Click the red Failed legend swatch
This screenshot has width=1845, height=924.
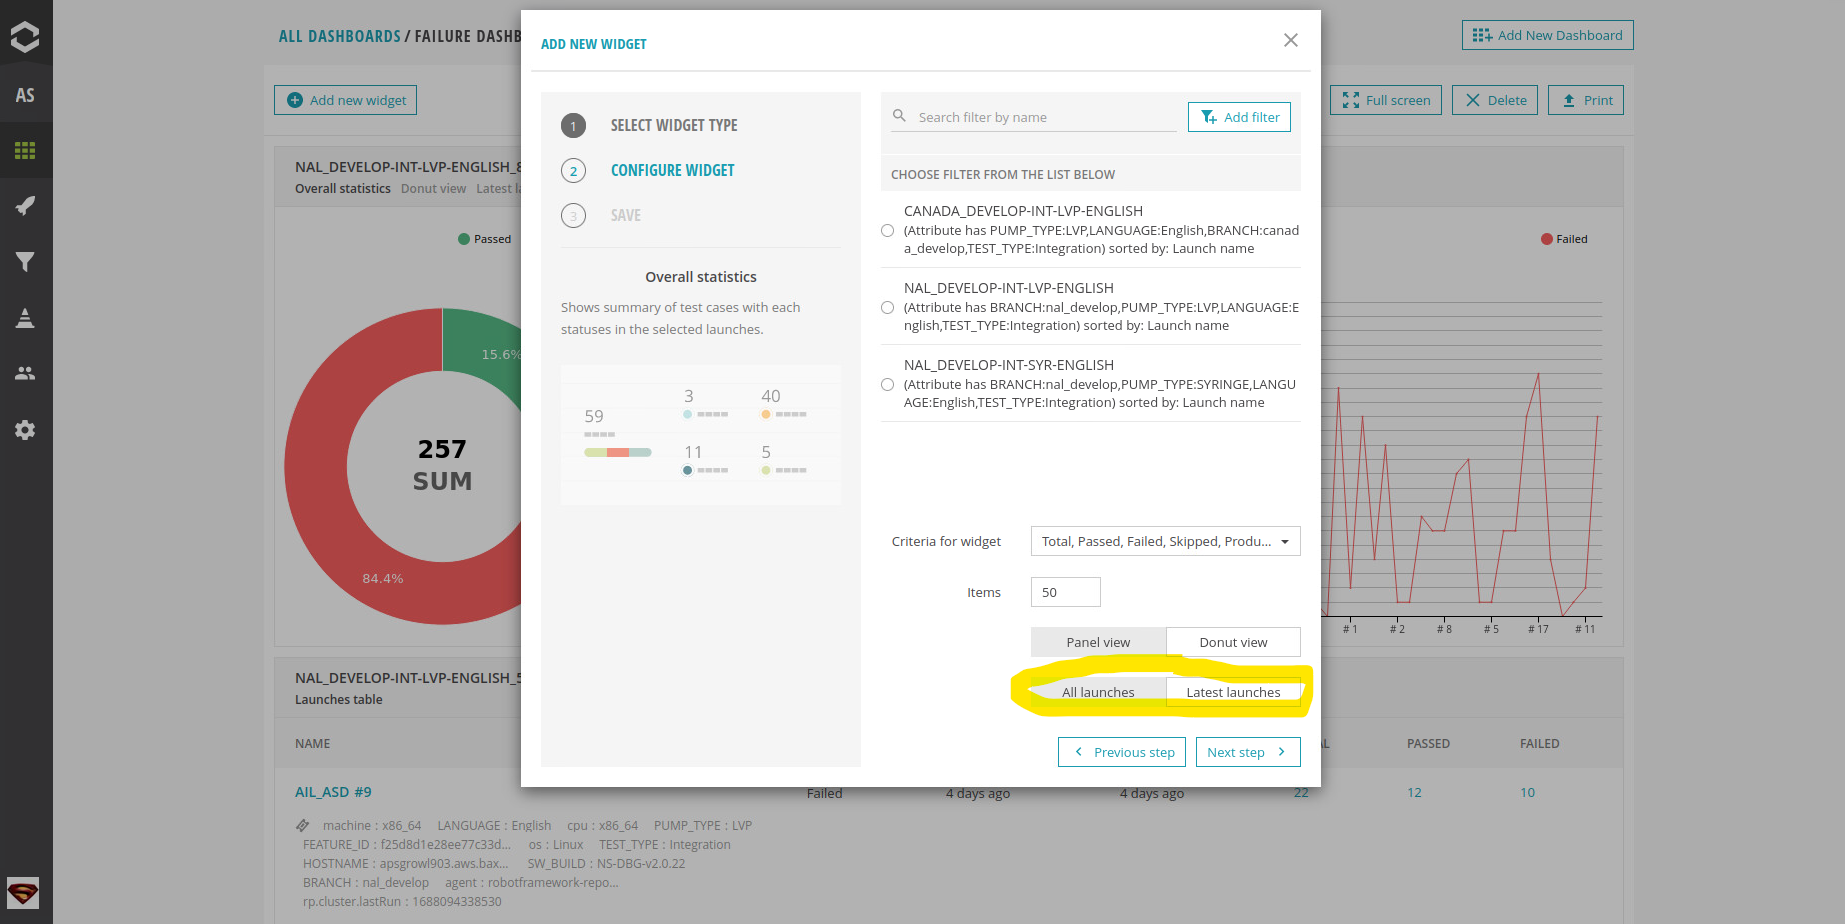(x=1545, y=238)
